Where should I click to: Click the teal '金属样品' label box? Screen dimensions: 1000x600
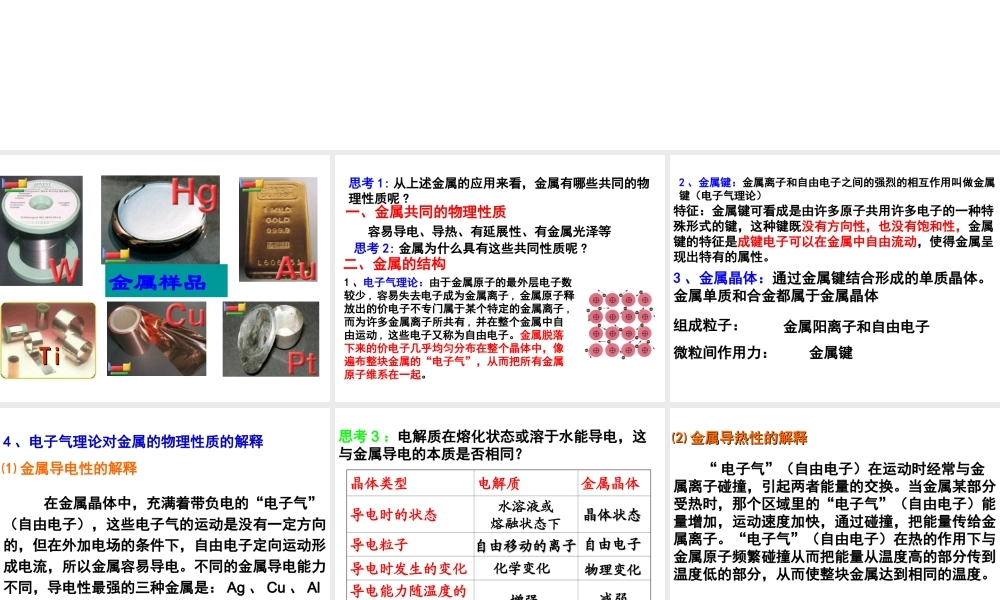coord(166,281)
